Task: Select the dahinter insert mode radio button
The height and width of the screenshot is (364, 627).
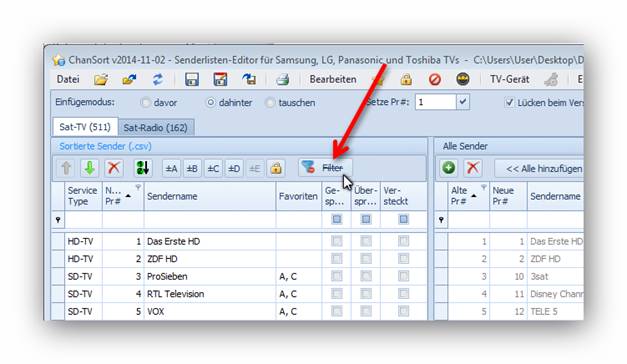Action: click(x=210, y=103)
